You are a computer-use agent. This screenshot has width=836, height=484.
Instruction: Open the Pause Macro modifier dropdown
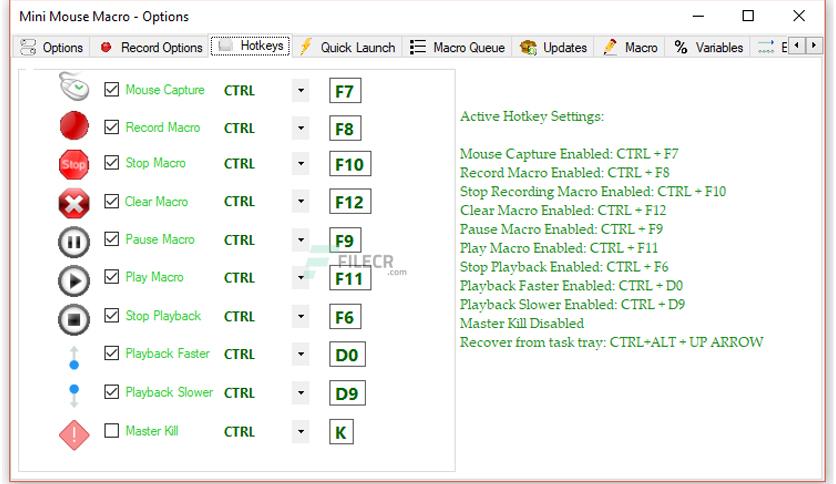click(x=301, y=240)
